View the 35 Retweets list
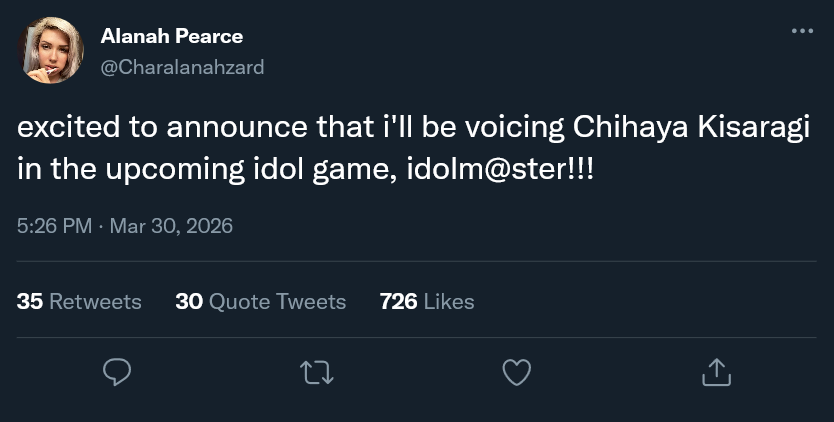834x422 pixels. (x=80, y=301)
